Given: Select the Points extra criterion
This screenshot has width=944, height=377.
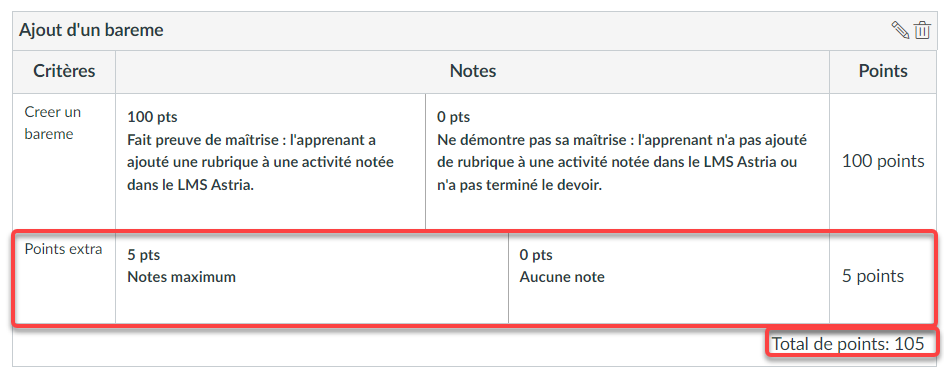Looking at the screenshot, I should [x=63, y=249].
